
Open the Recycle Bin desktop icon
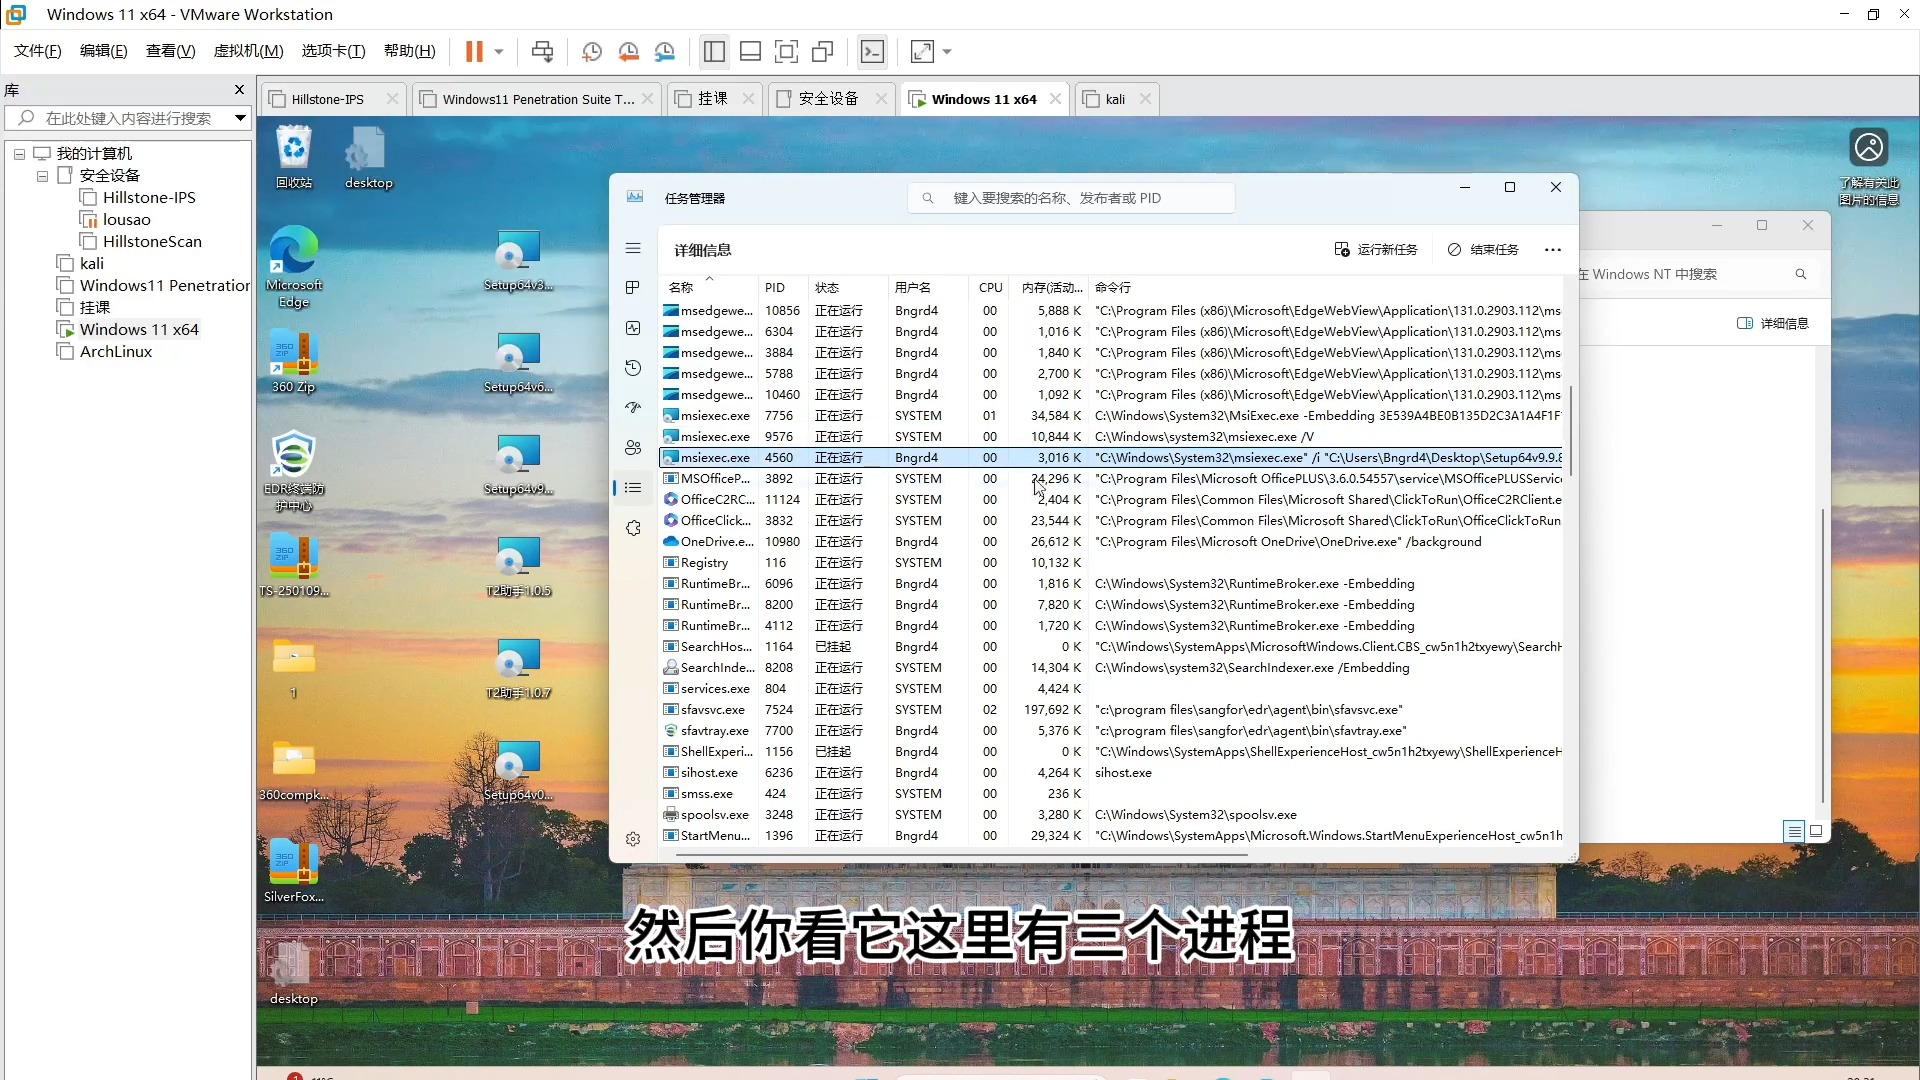(x=294, y=157)
